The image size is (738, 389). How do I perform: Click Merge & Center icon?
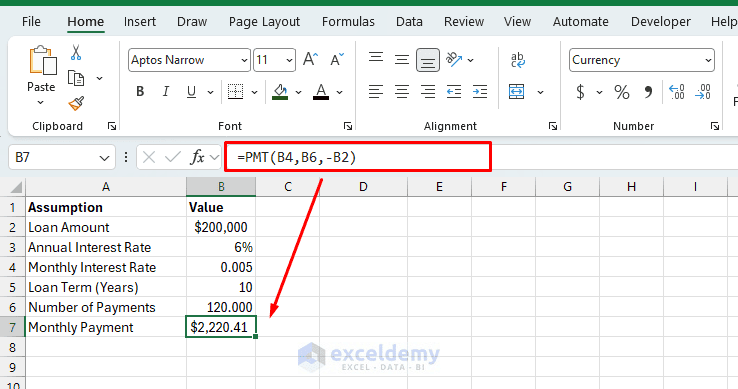(516, 91)
